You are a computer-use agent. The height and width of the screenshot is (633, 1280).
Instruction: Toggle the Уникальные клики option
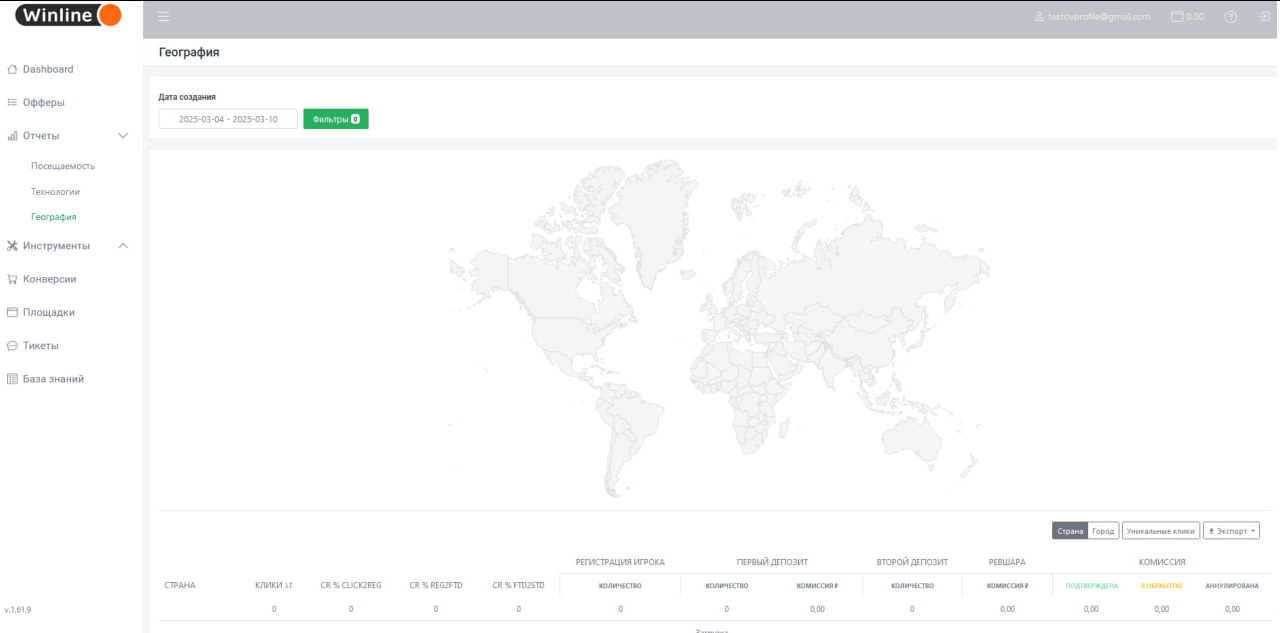(1160, 531)
